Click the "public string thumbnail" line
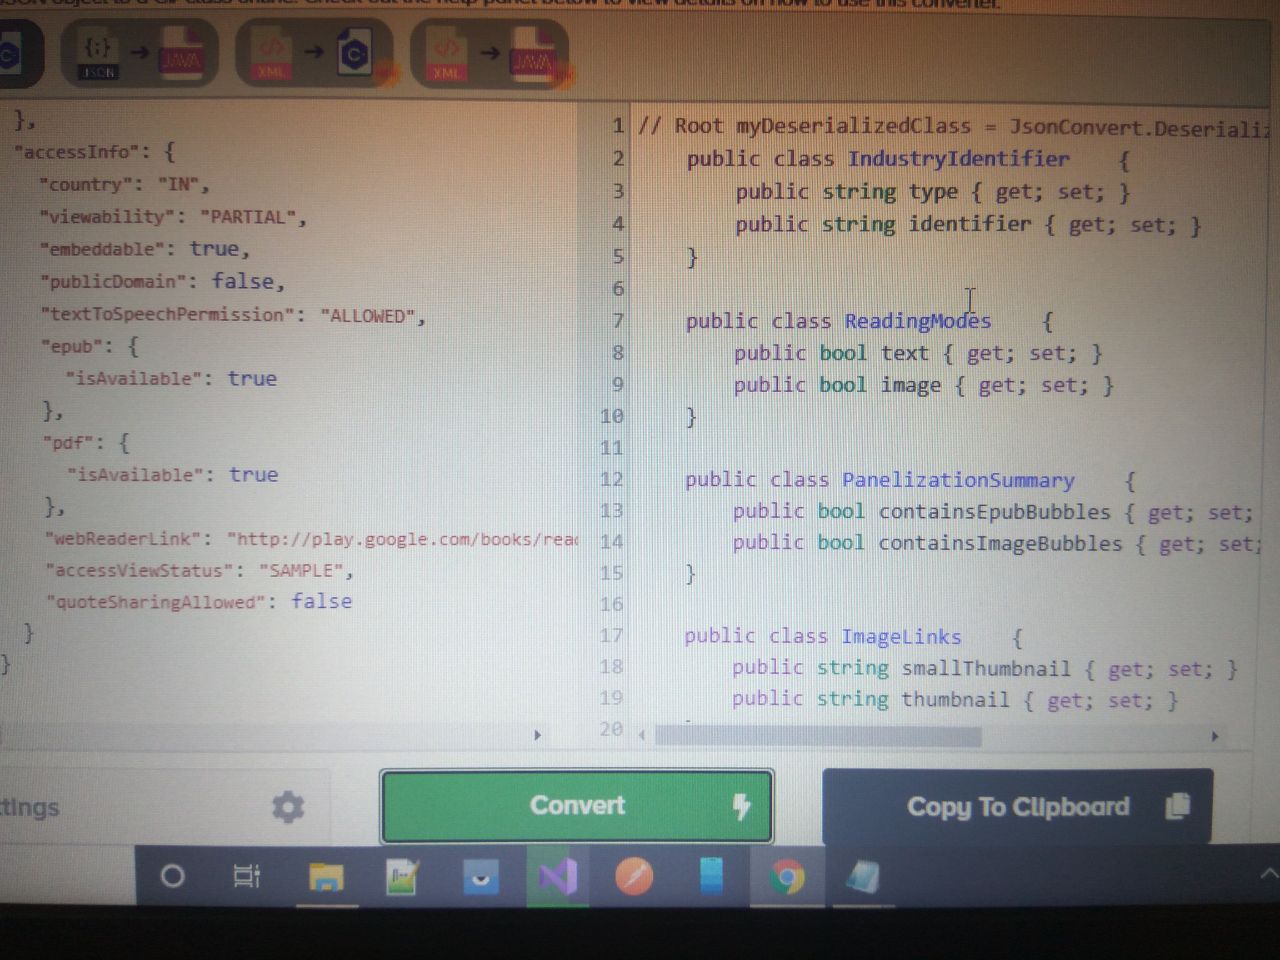 tap(955, 699)
